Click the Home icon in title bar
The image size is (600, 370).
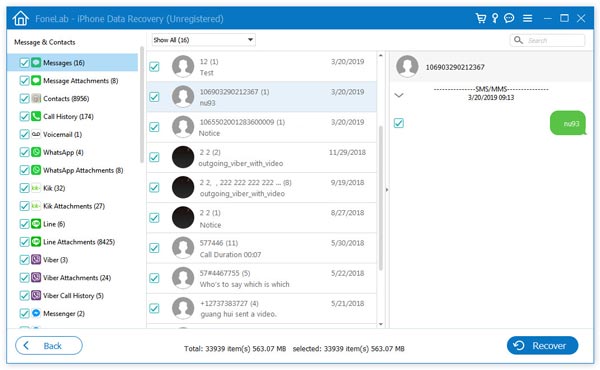(x=20, y=18)
